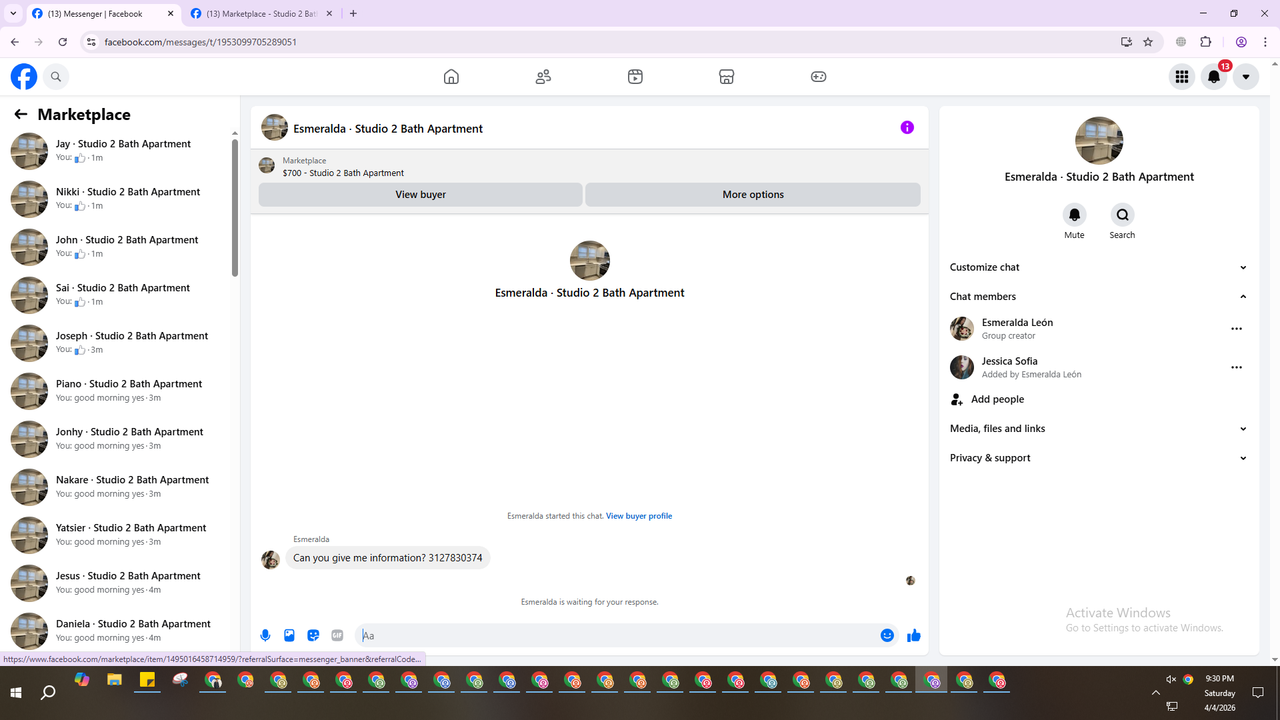Image resolution: width=1280 pixels, height=720 pixels.
Task: Open Yatsier's Studio 2 Bath Apartment chat
Action: pos(119,535)
